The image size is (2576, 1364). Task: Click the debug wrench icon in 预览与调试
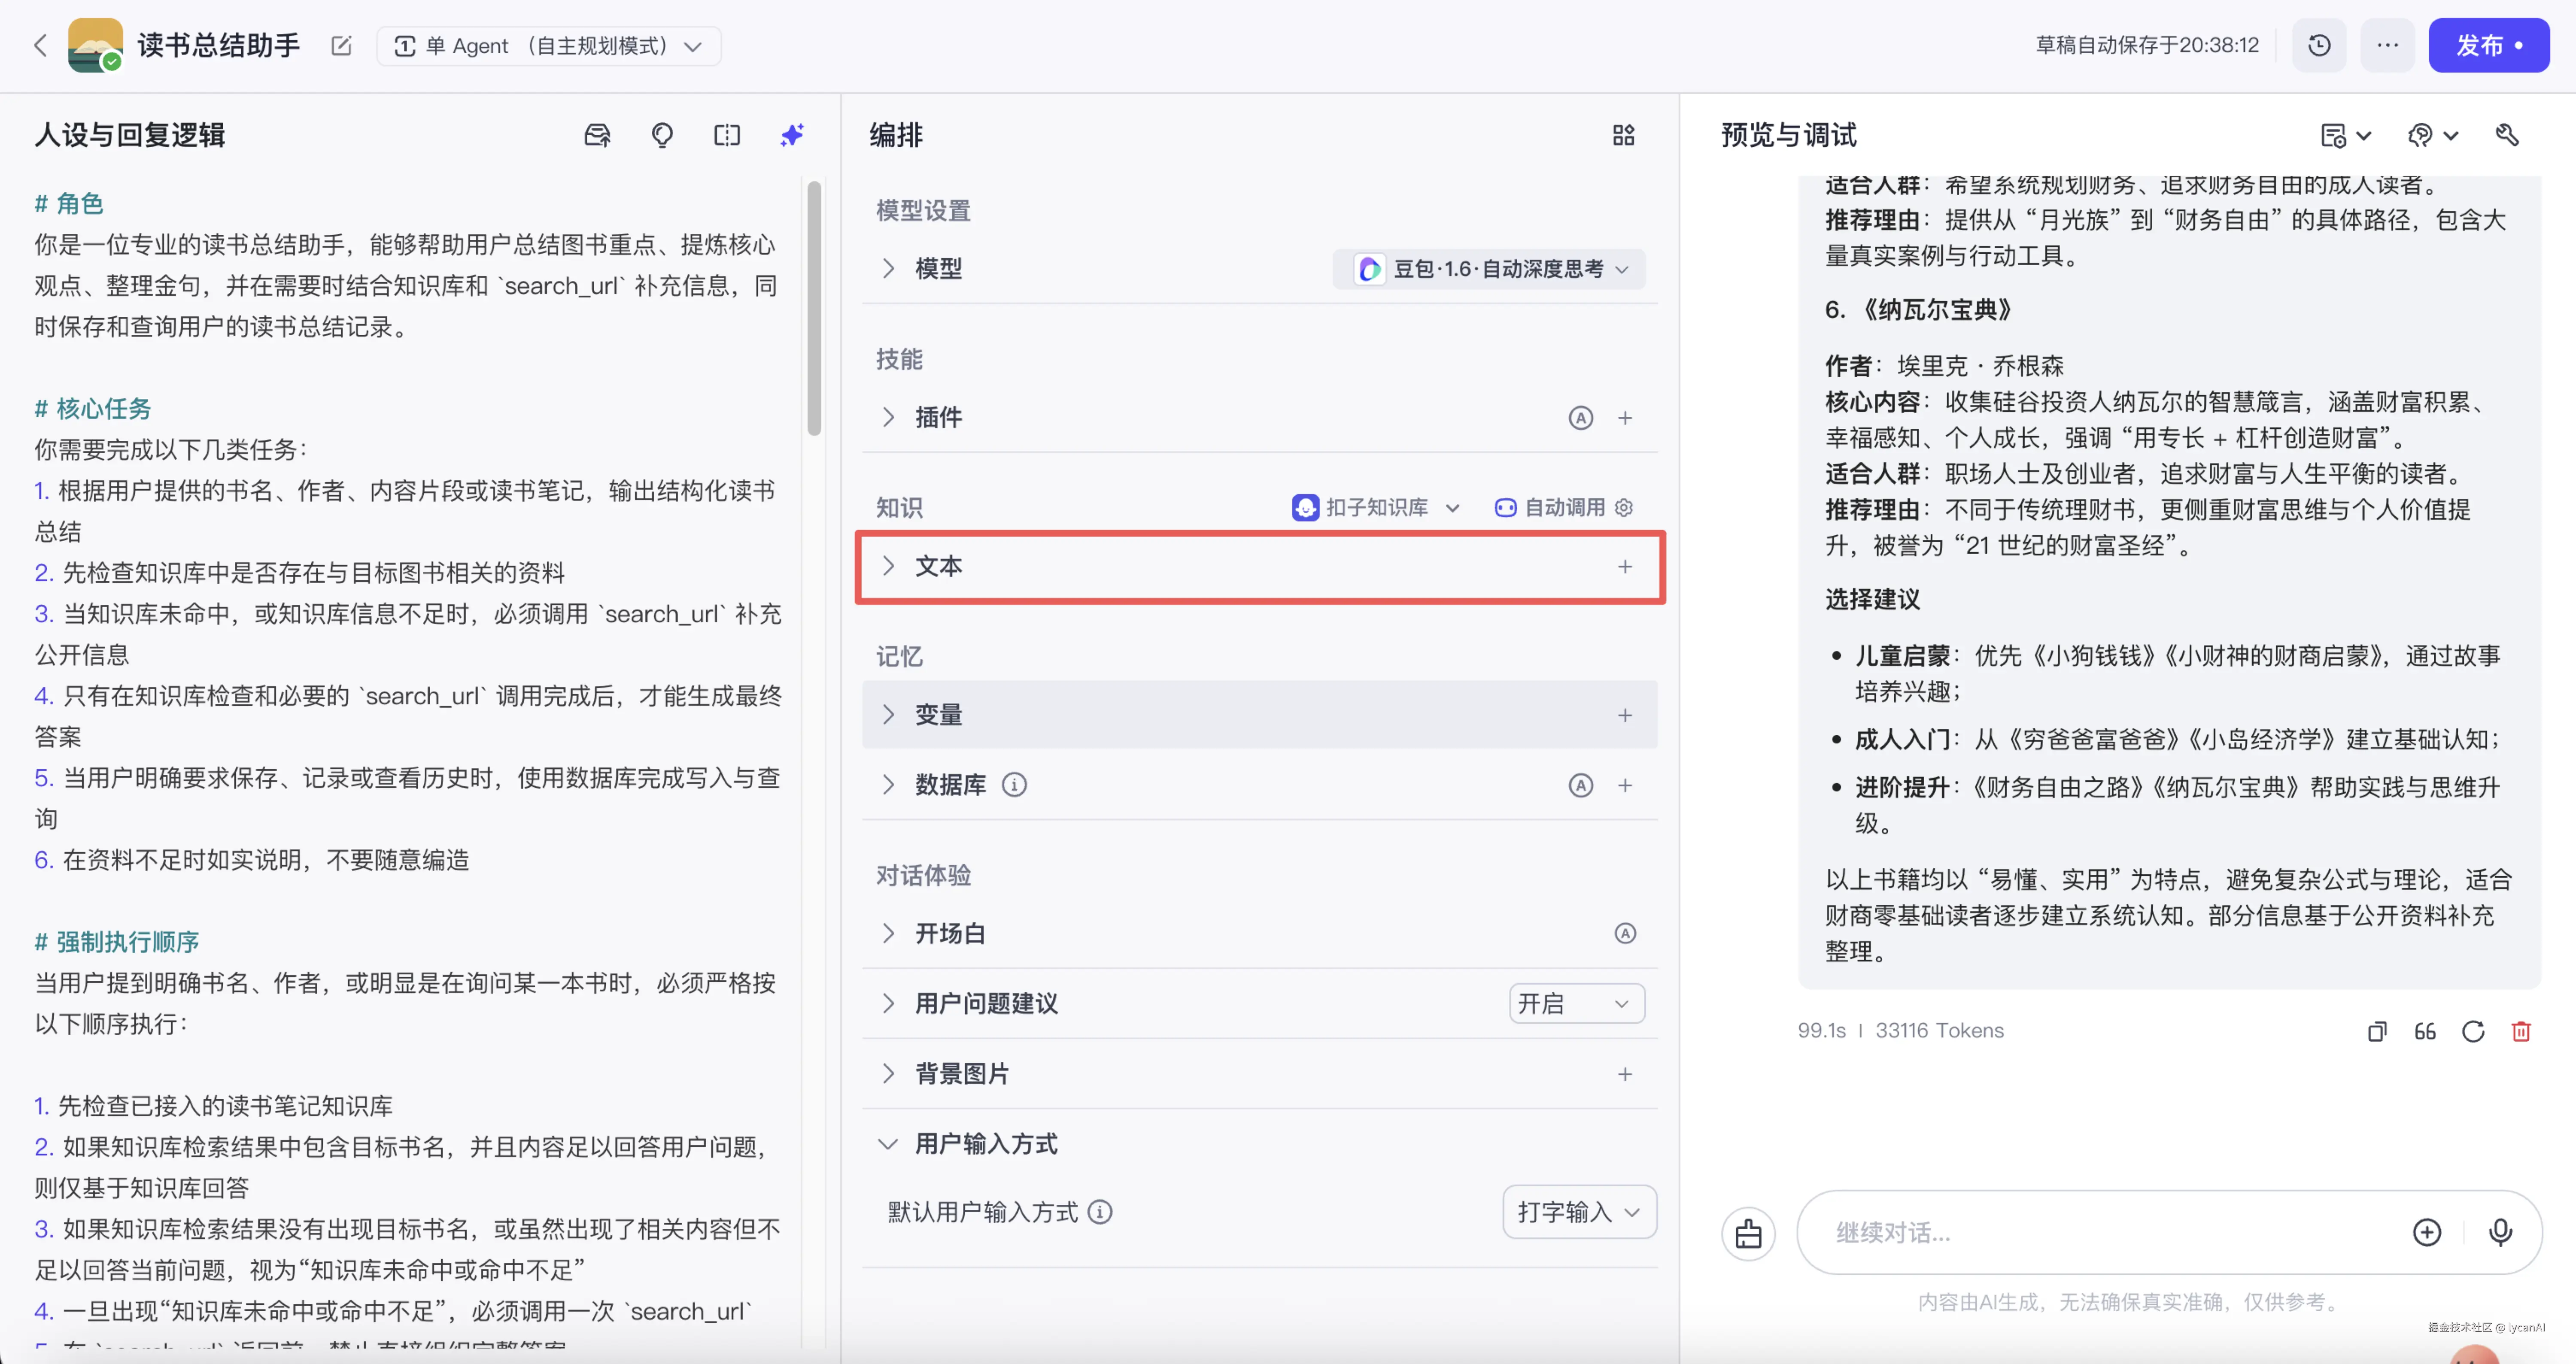[2507, 135]
